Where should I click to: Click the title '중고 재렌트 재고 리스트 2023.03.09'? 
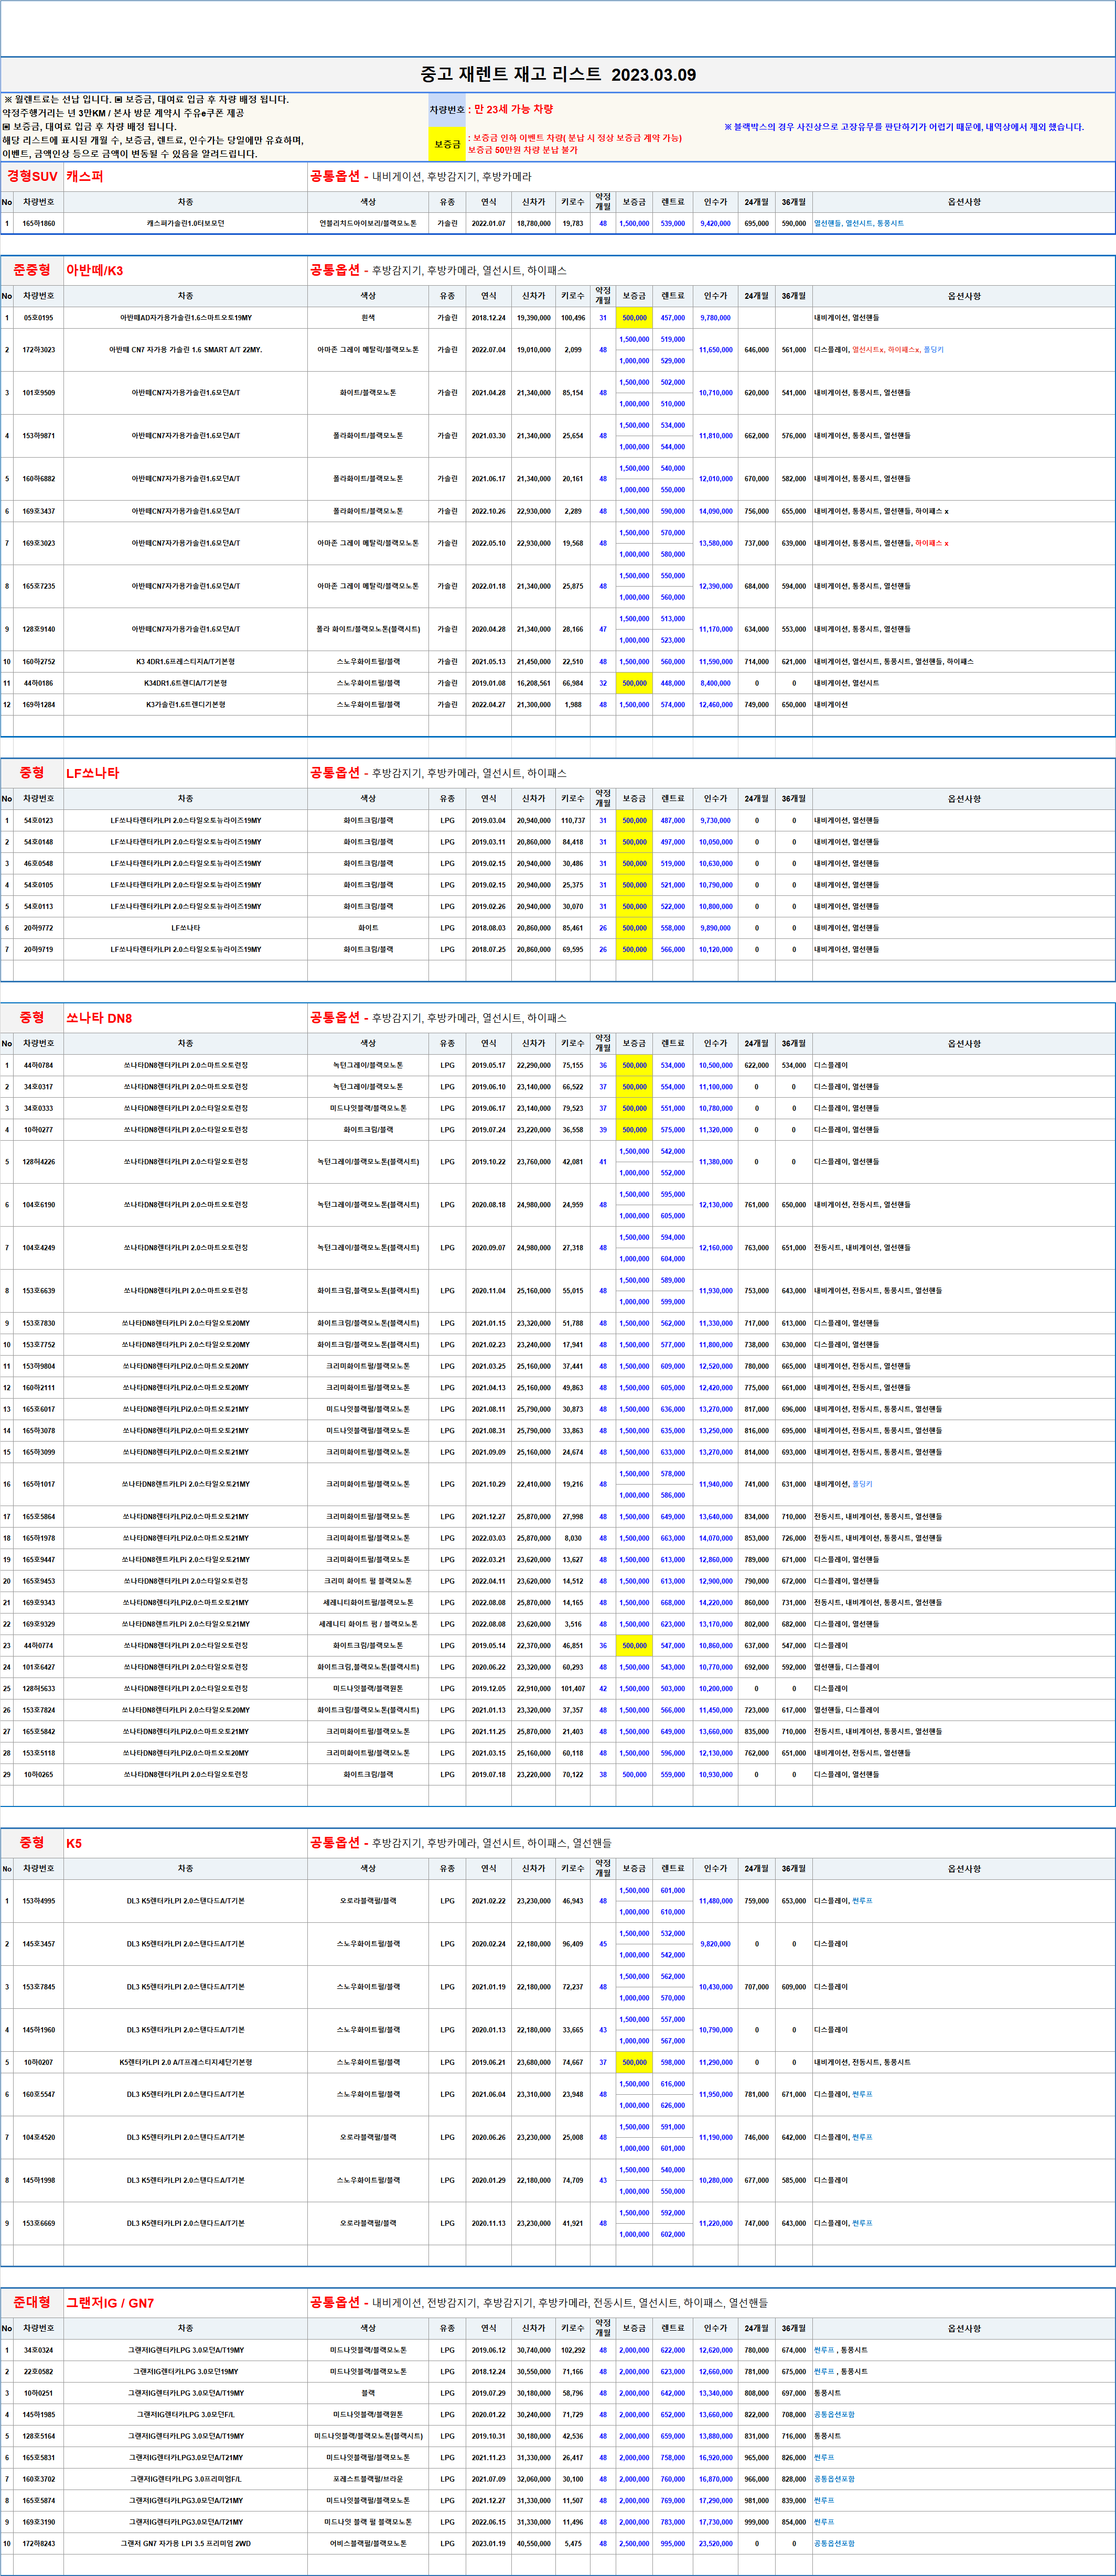[x=558, y=74]
